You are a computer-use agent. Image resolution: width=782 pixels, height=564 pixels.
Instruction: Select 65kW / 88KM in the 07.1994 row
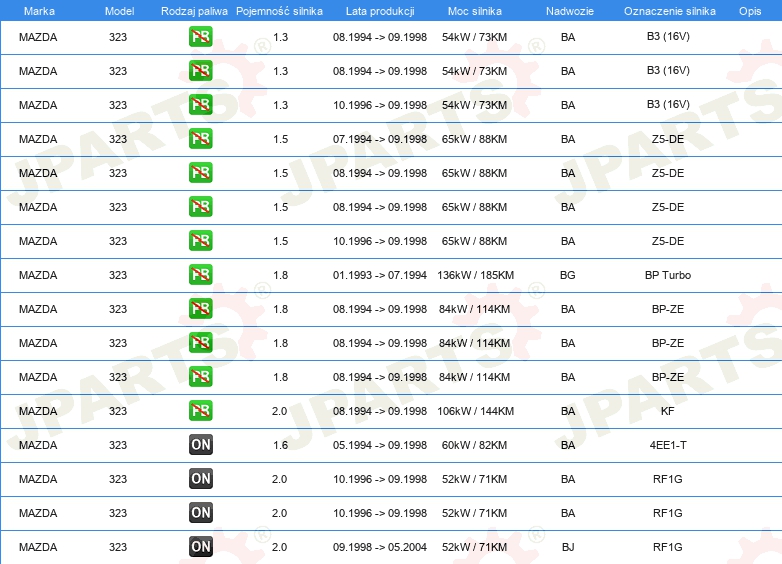pyautogui.click(x=474, y=139)
